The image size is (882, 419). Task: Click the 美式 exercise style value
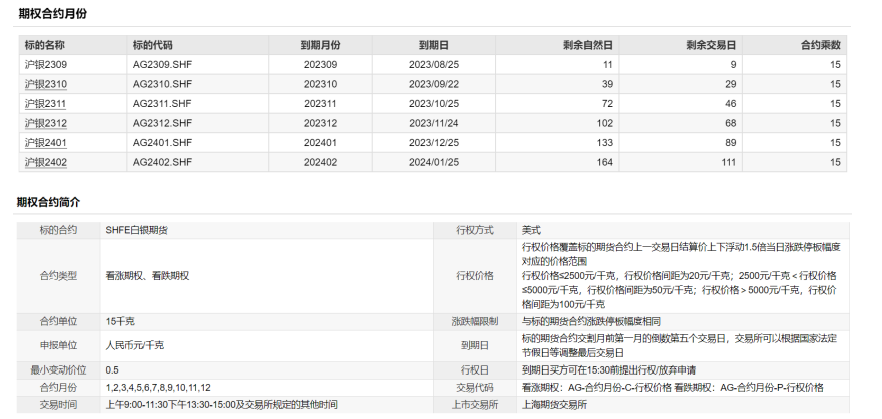(x=532, y=230)
